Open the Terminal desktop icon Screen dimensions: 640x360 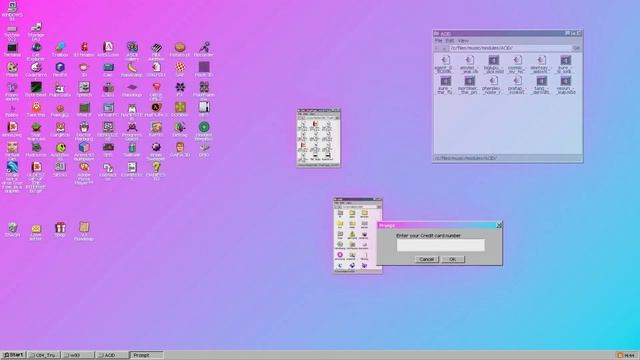[12, 50]
